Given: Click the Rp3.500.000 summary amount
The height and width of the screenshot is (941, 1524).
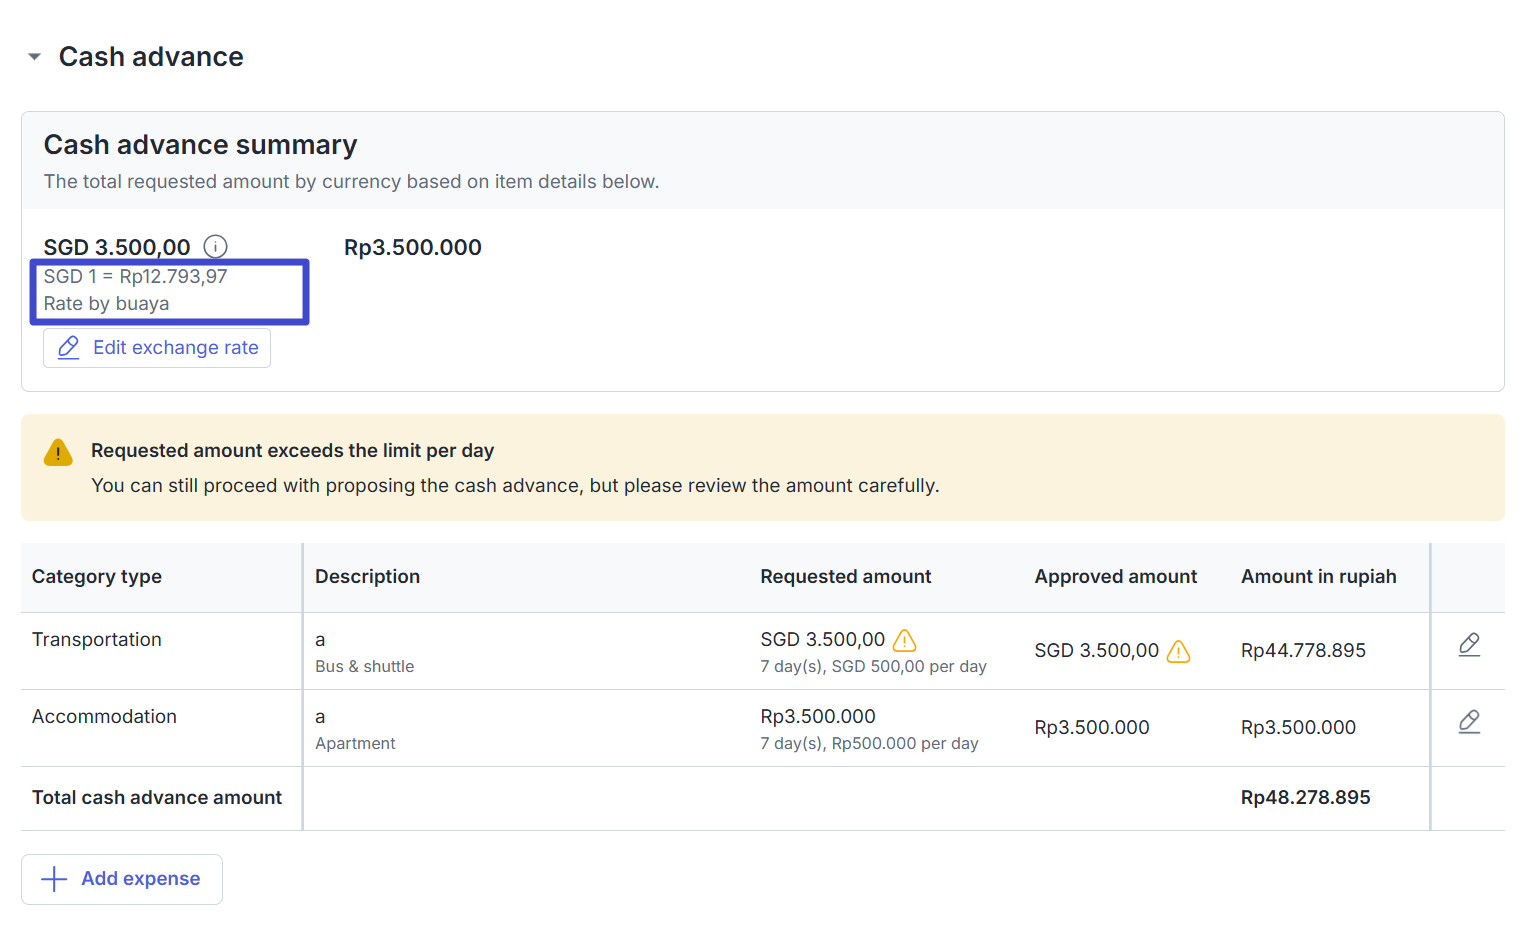Looking at the screenshot, I should [412, 248].
